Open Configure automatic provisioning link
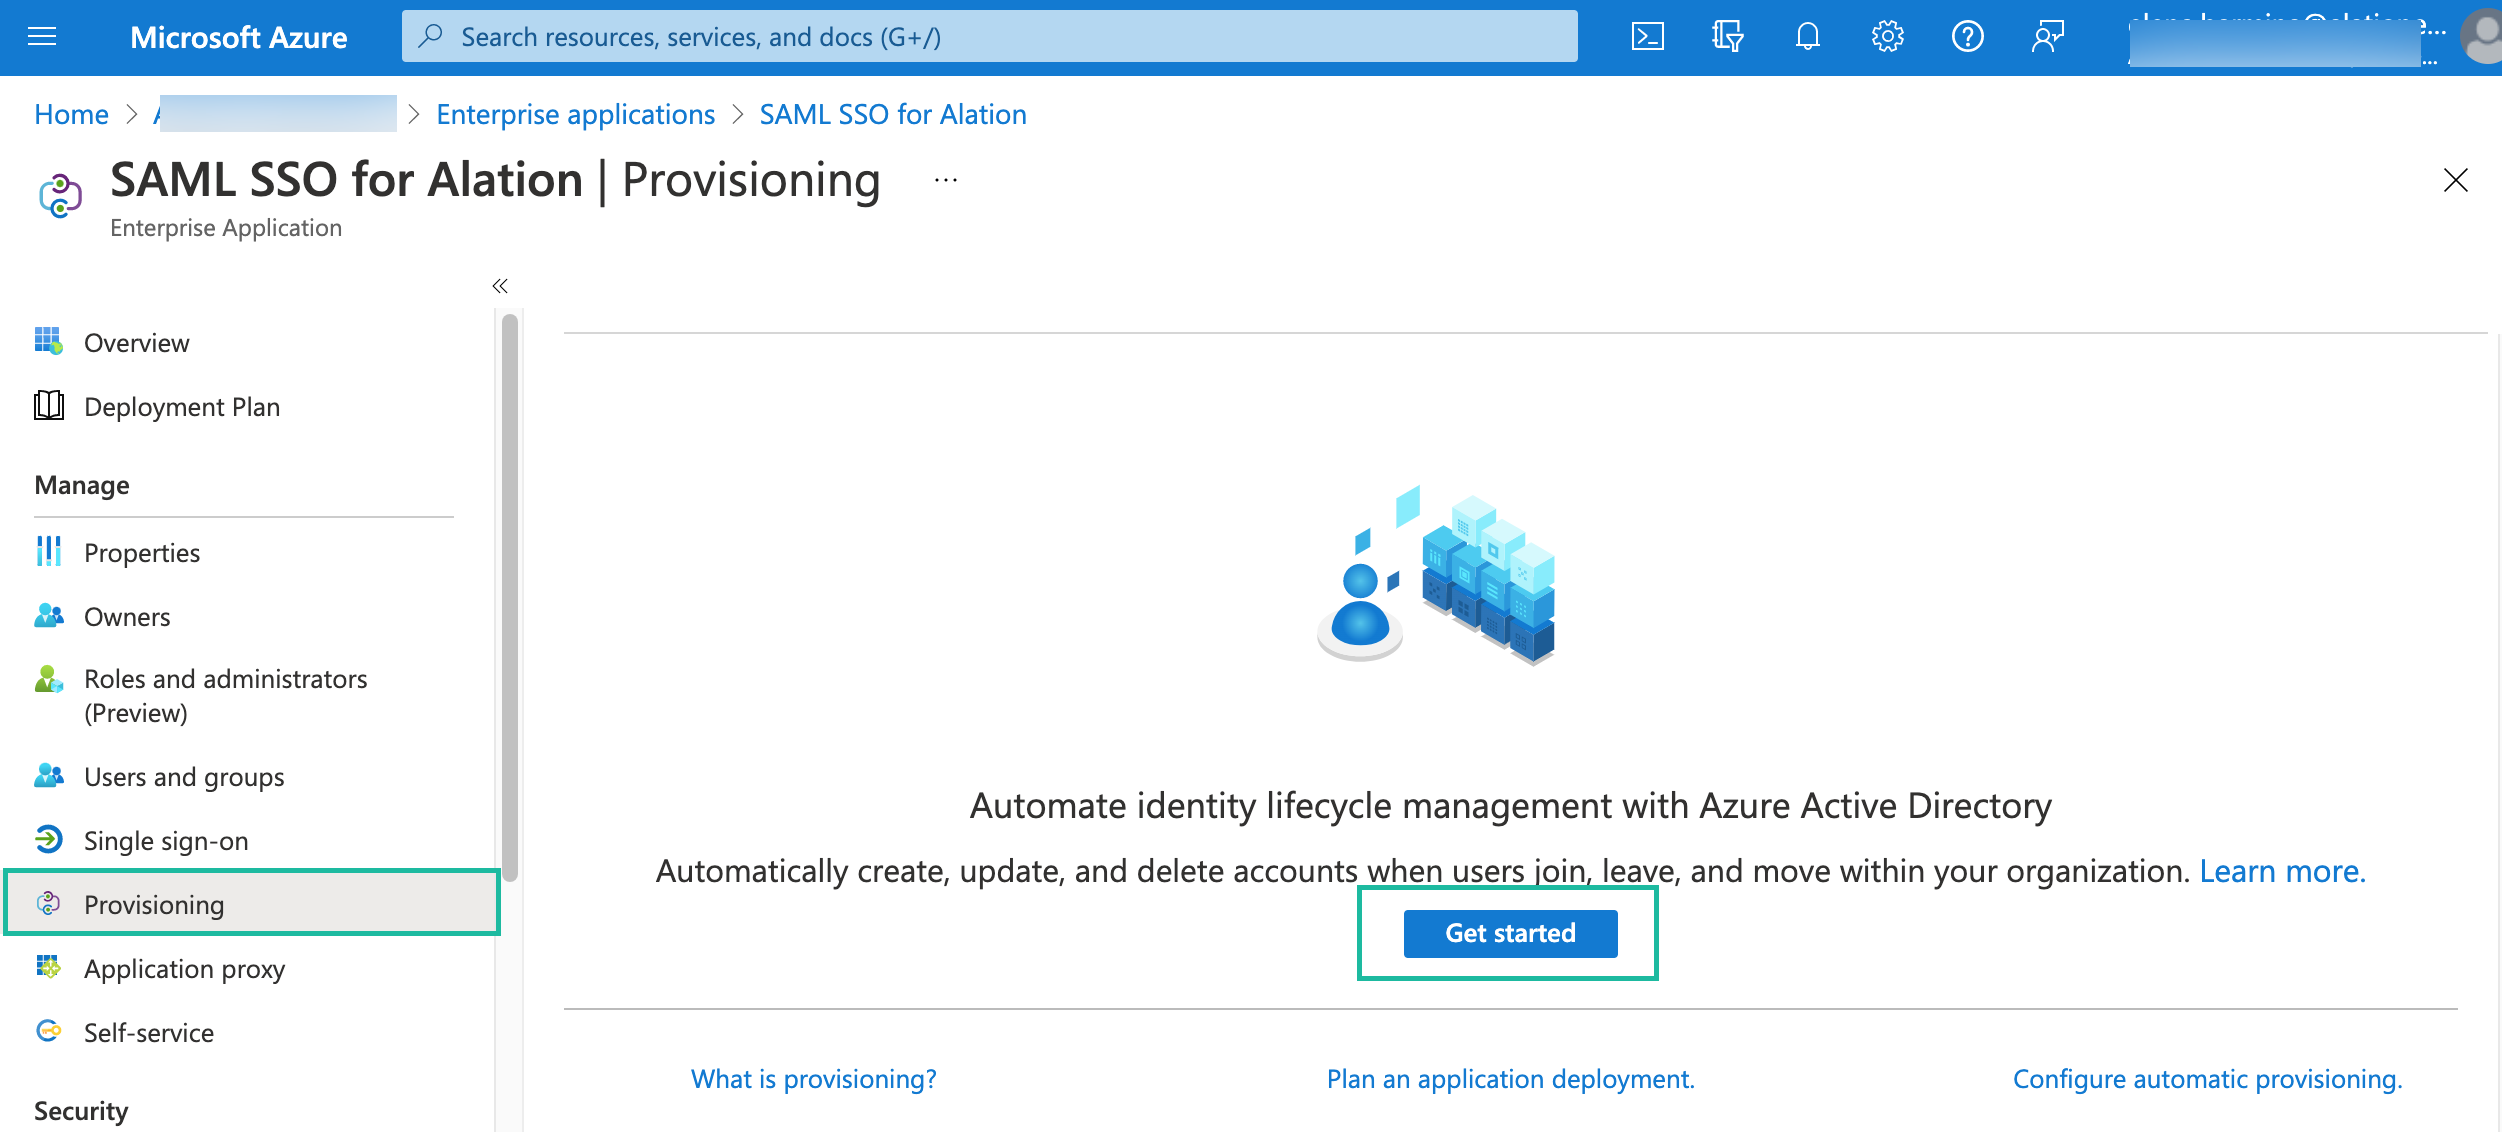The height and width of the screenshot is (1132, 2502). click(2207, 1079)
